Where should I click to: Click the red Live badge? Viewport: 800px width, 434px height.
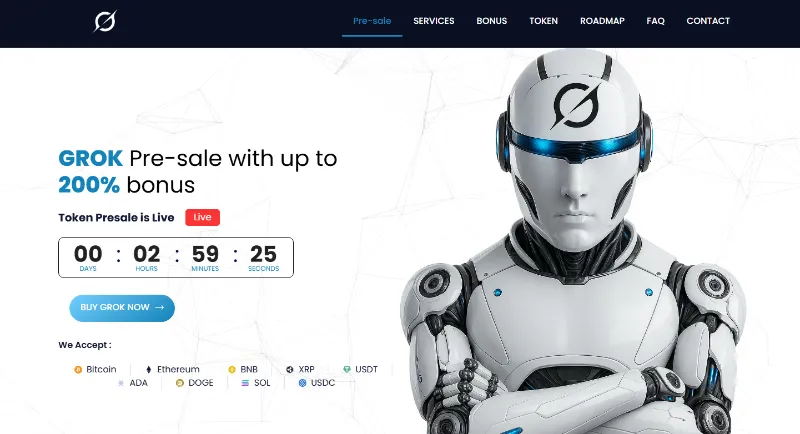coord(203,217)
